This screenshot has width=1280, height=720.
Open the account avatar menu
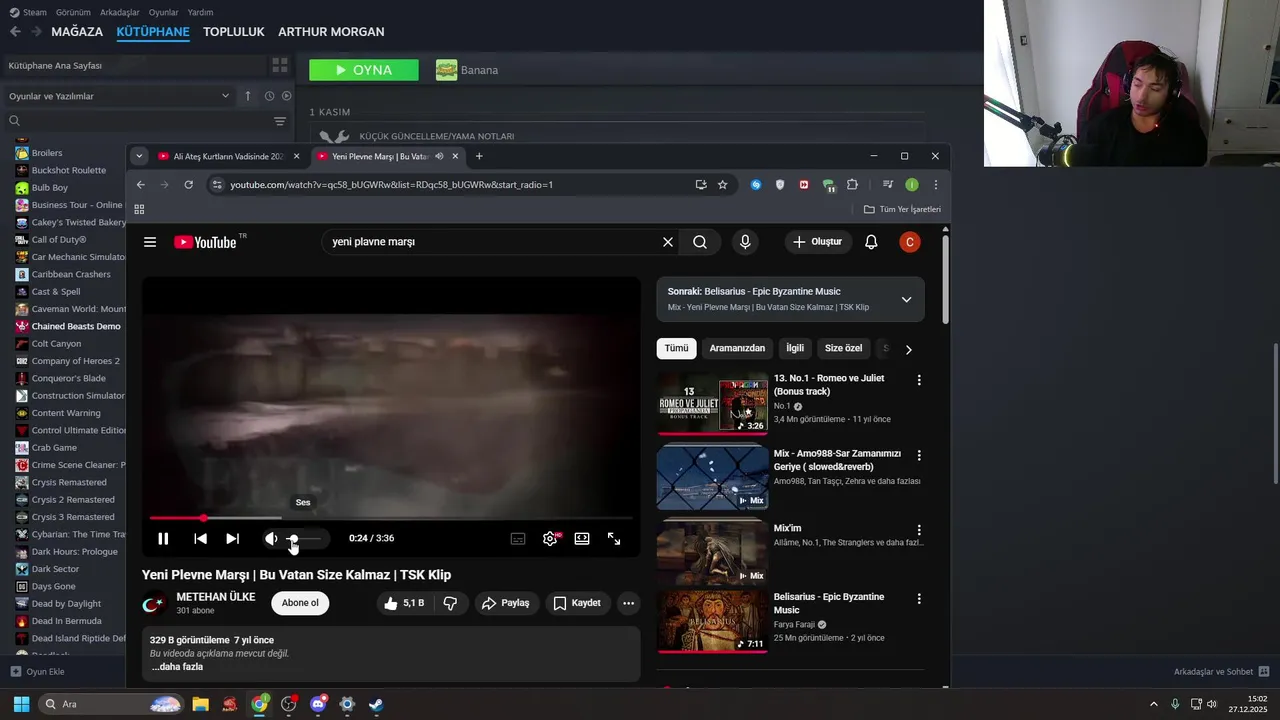click(909, 242)
